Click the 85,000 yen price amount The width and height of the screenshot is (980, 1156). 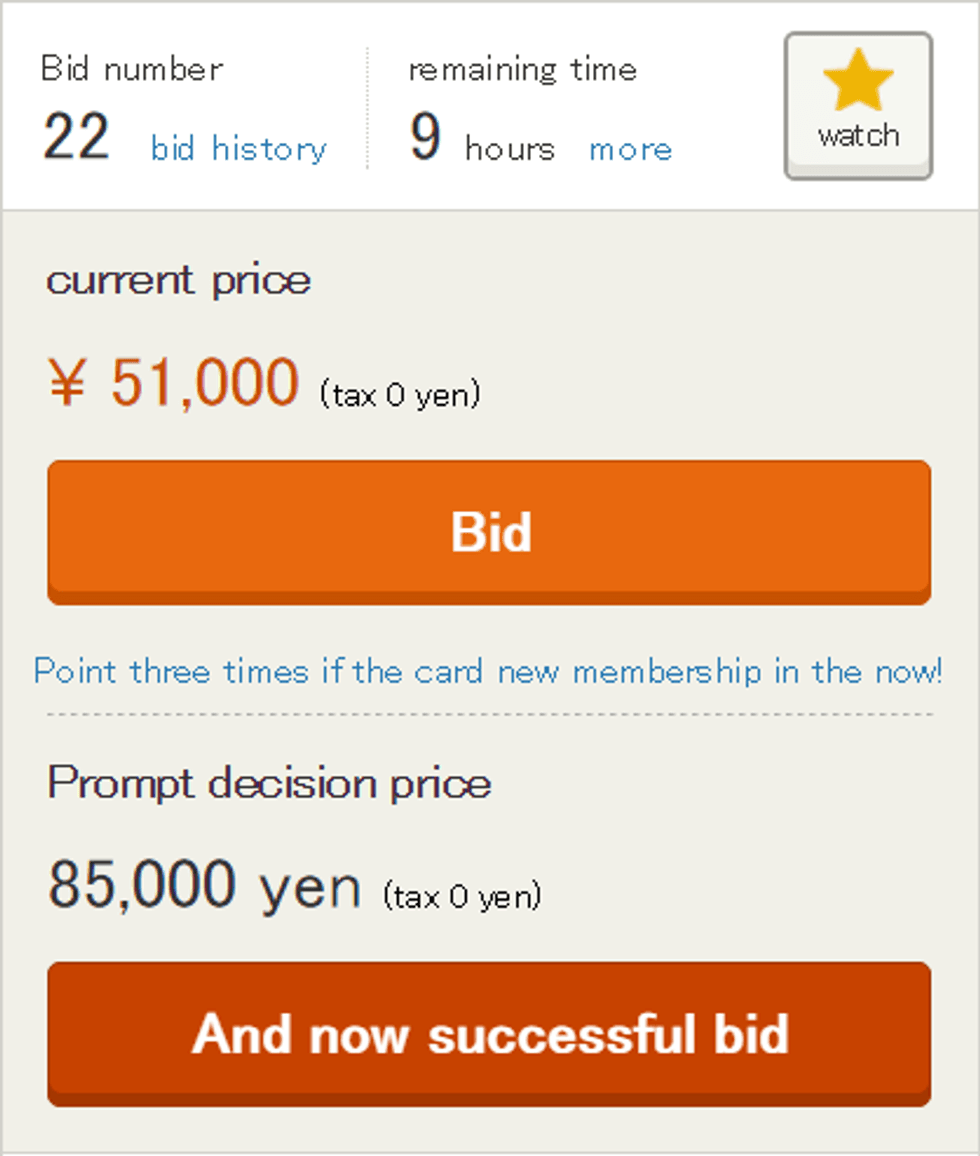(204, 886)
